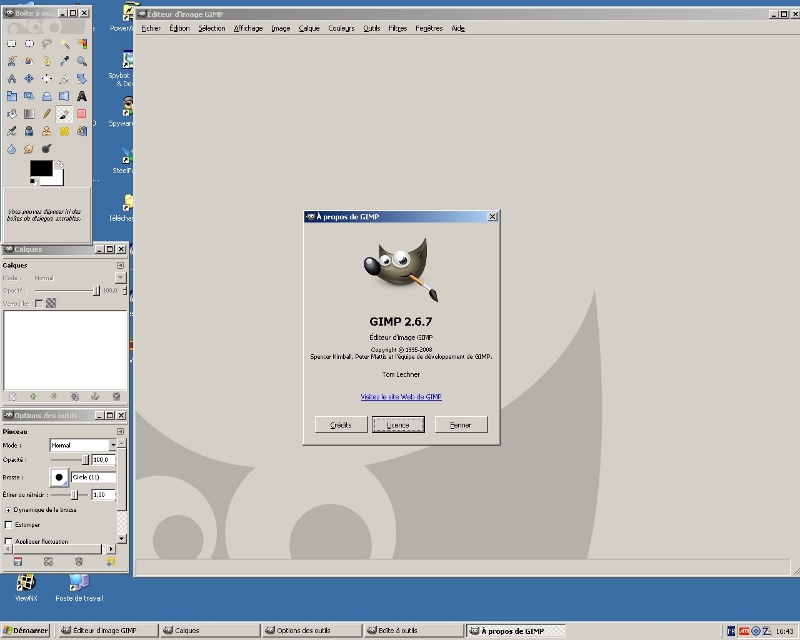Swap foreground and background colors
Viewport: 800px width, 640px height.
(59, 164)
